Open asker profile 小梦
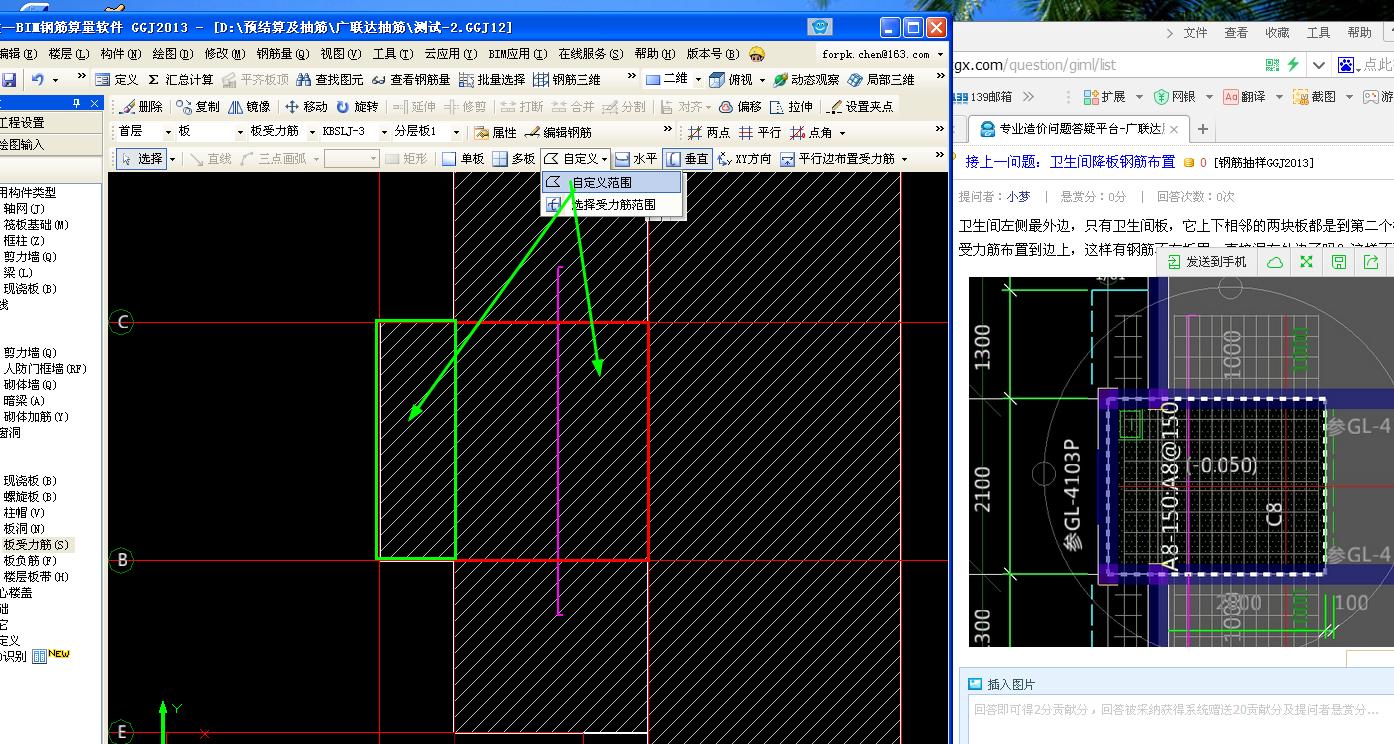 (x=1018, y=197)
